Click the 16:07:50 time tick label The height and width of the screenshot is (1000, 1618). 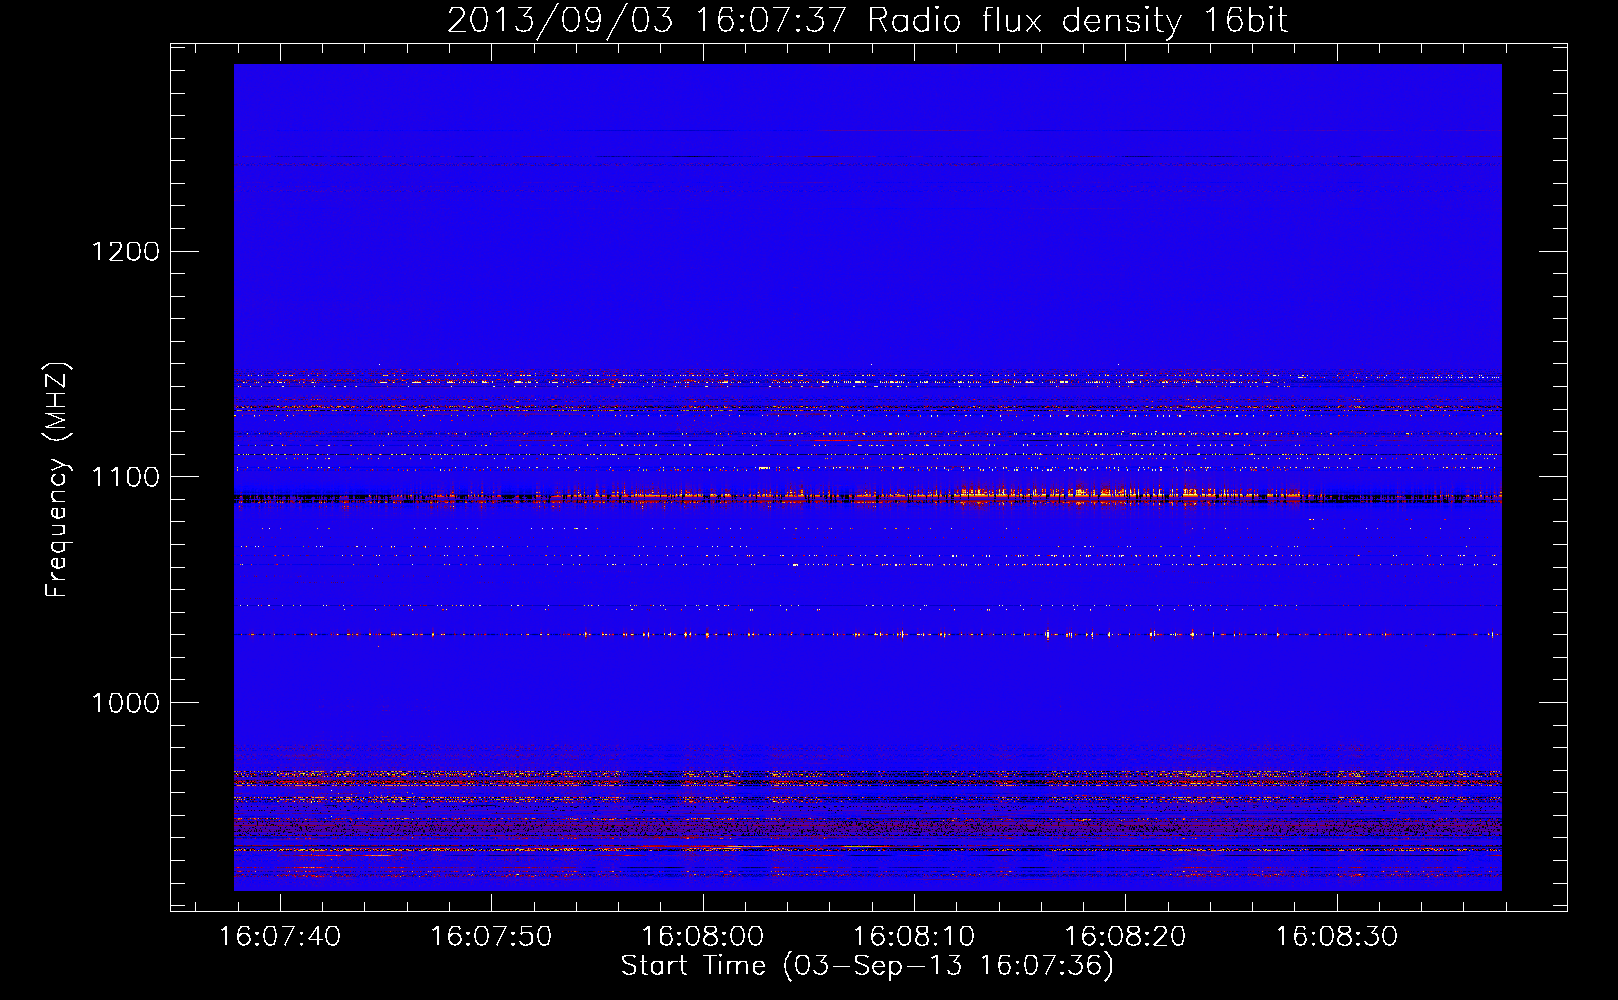(491, 937)
